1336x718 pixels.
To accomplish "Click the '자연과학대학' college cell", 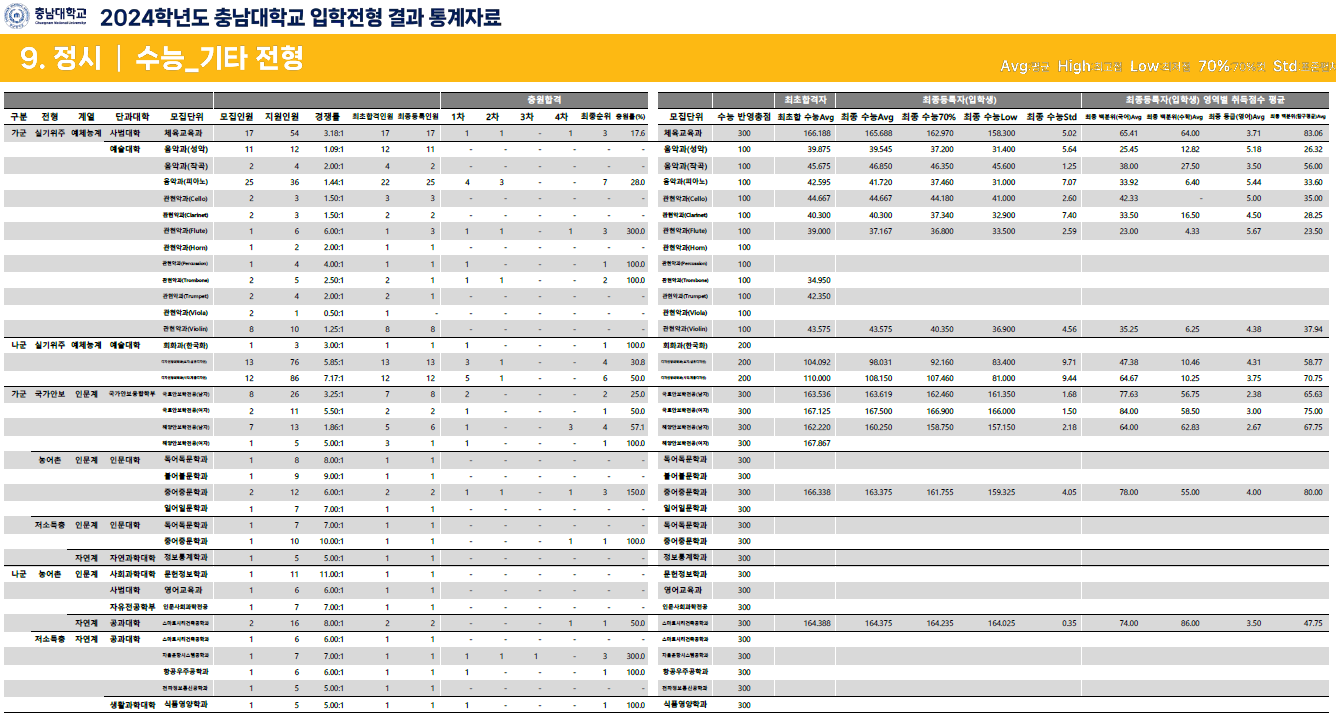I will click(133, 558).
